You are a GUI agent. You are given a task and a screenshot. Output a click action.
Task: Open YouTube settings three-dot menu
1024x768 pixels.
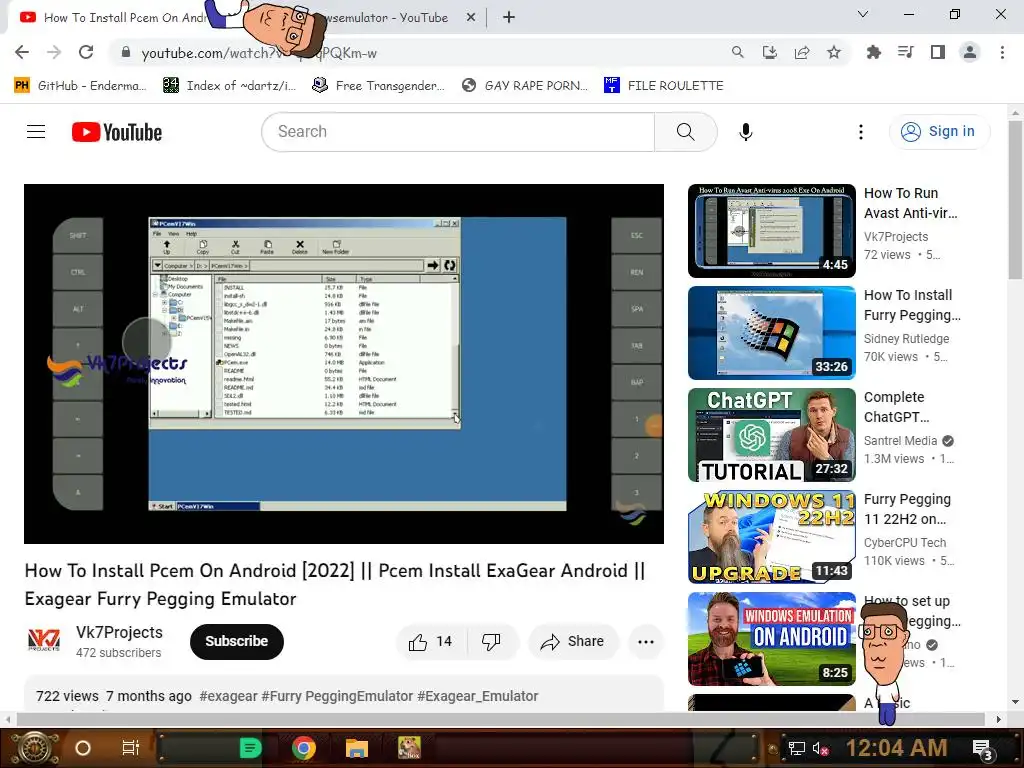tap(861, 132)
